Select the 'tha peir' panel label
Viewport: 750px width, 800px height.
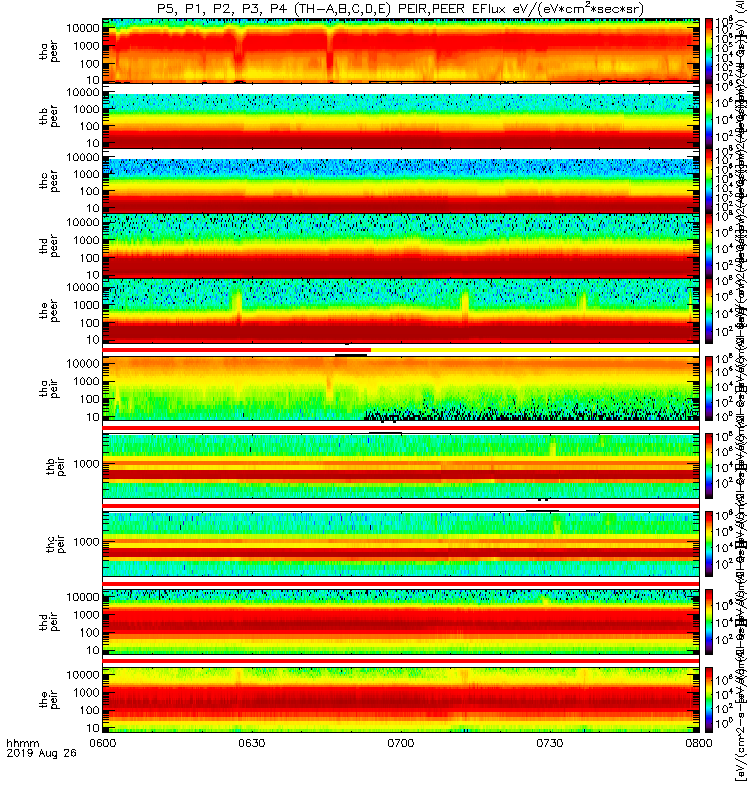pyautogui.click(x=49, y=388)
